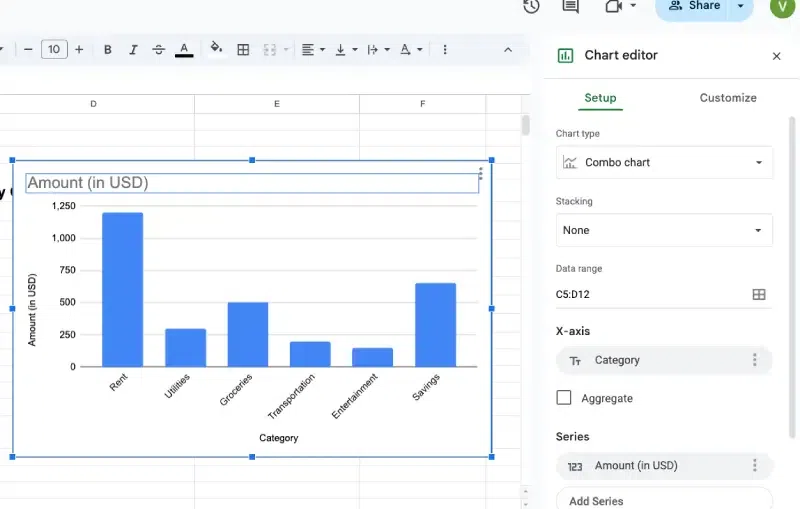The width and height of the screenshot is (800, 509).
Task: Open the merge cells dropdown arrow
Action: 286,49
